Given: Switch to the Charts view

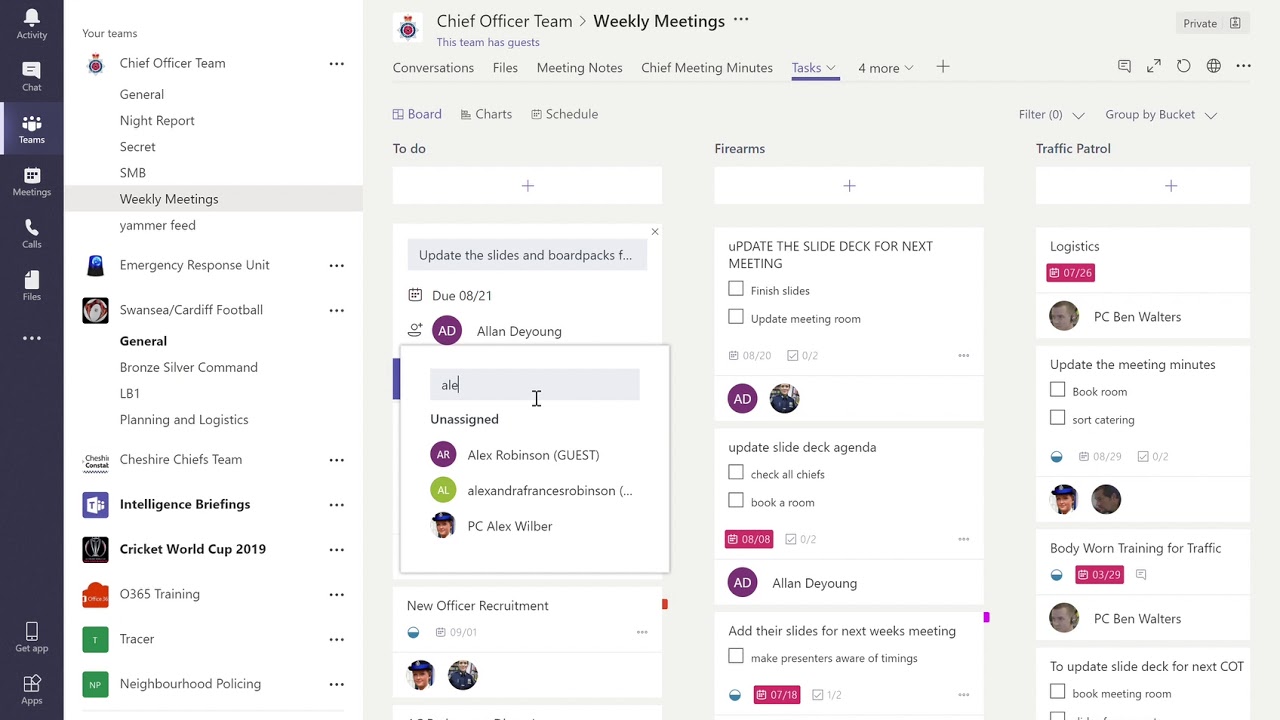Looking at the screenshot, I should [486, 114].
